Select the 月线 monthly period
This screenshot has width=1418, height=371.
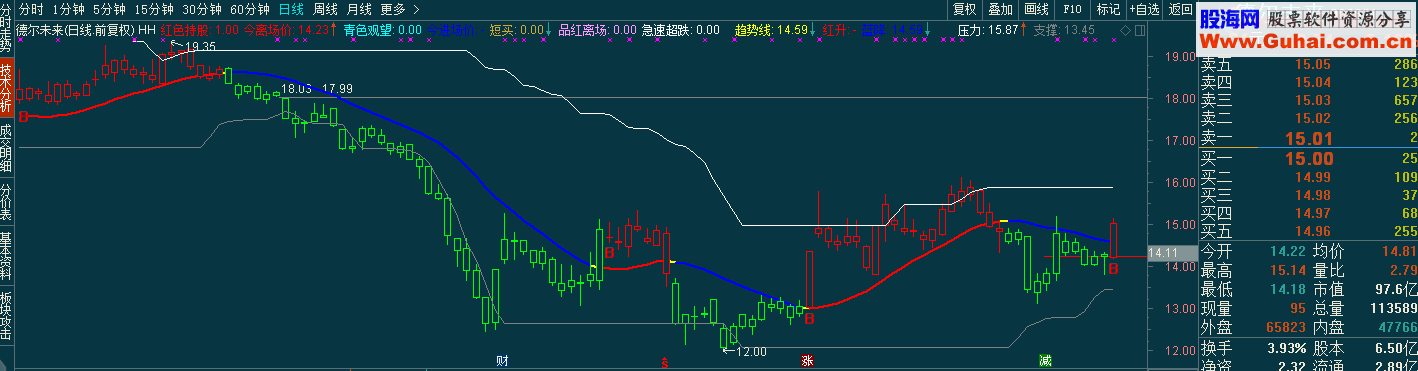pyautogui.click(x=359, y=9)
